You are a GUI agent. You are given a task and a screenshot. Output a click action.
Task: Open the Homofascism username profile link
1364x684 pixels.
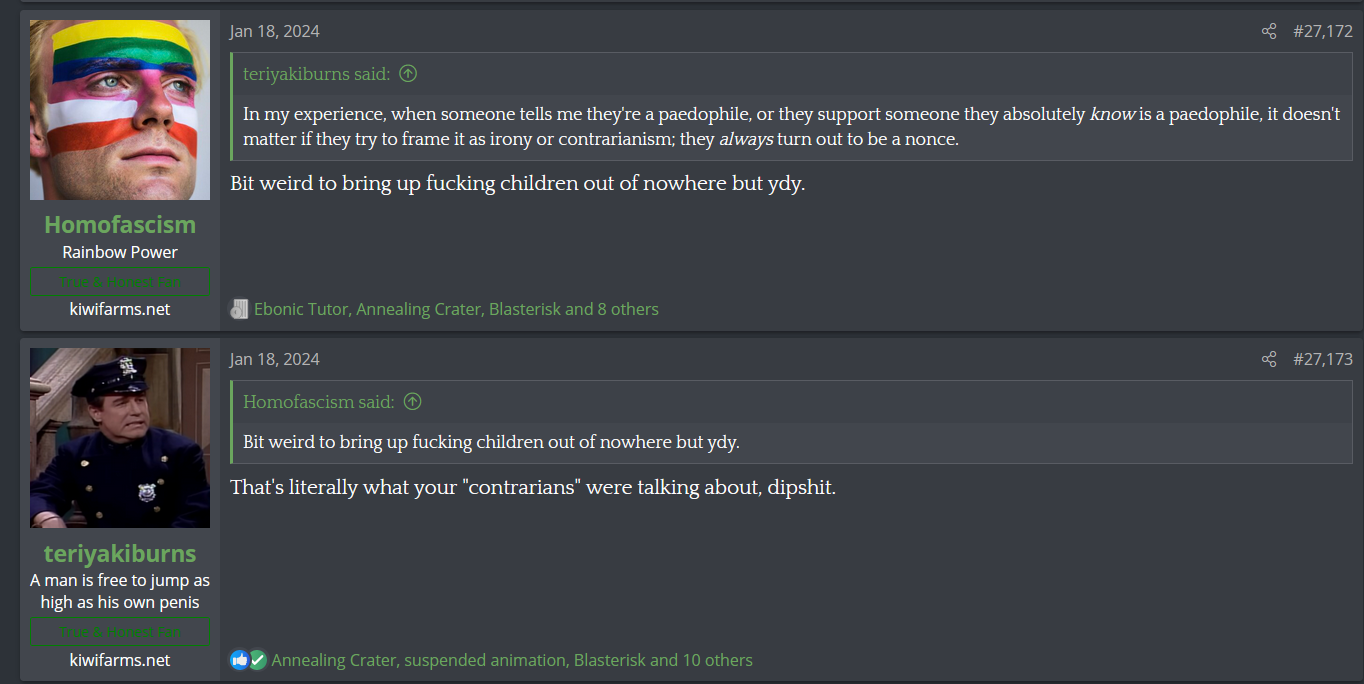(x=120, y=224)
